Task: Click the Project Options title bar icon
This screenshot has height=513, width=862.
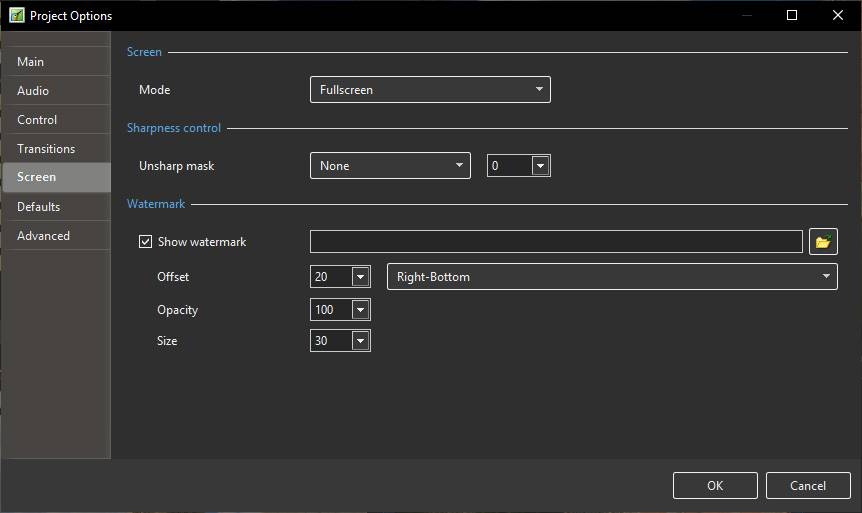Action: (16, 15)
